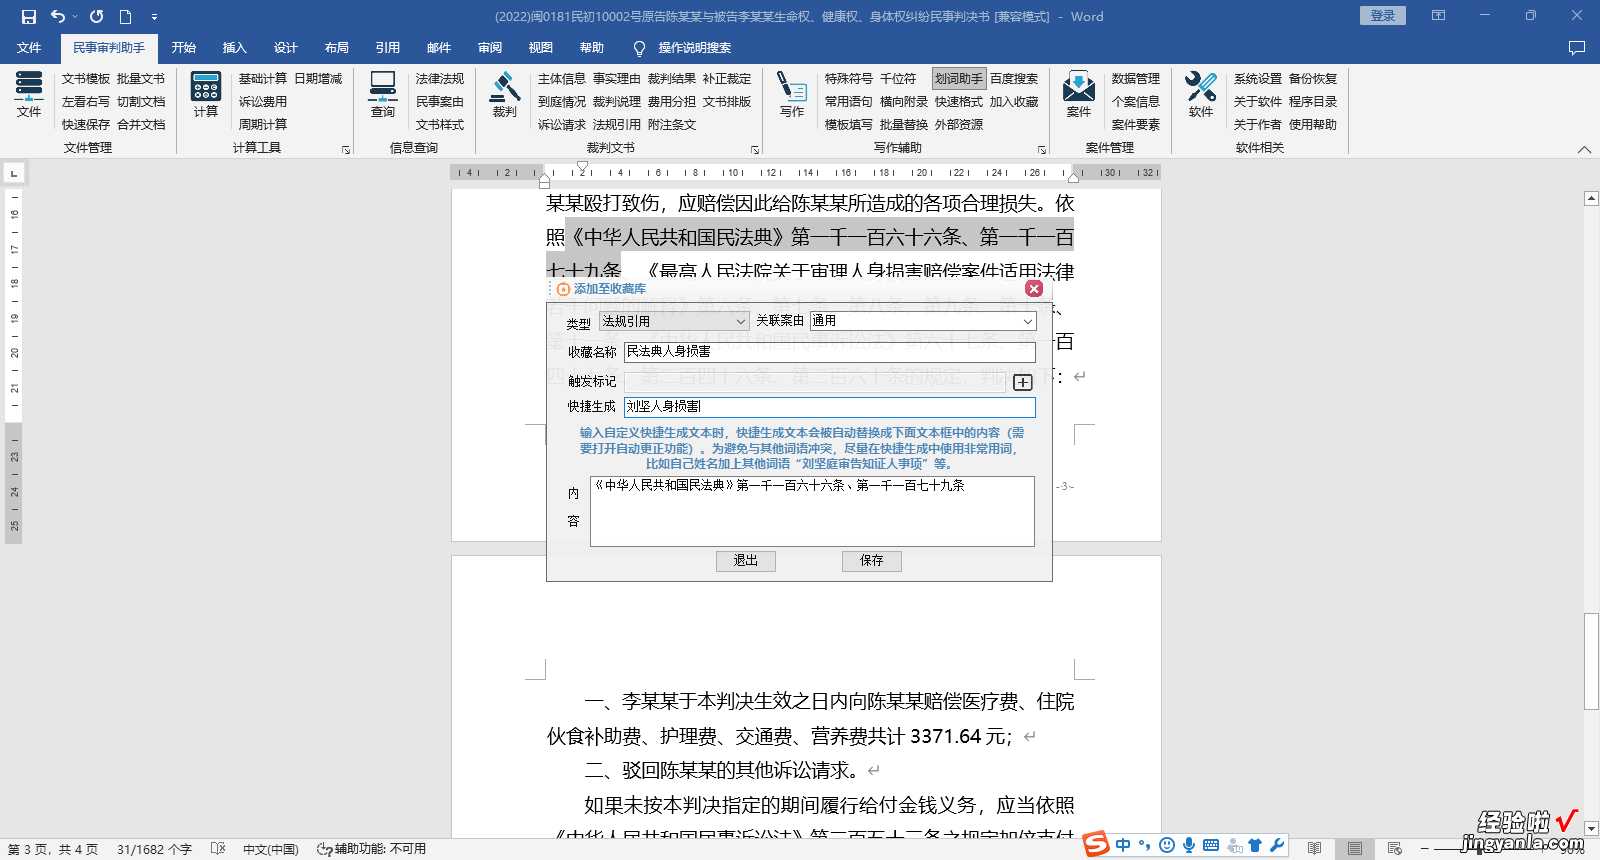
Task: Click the lightbulb 操作说明搜索 icon
Action: click(x=640, y=48)
